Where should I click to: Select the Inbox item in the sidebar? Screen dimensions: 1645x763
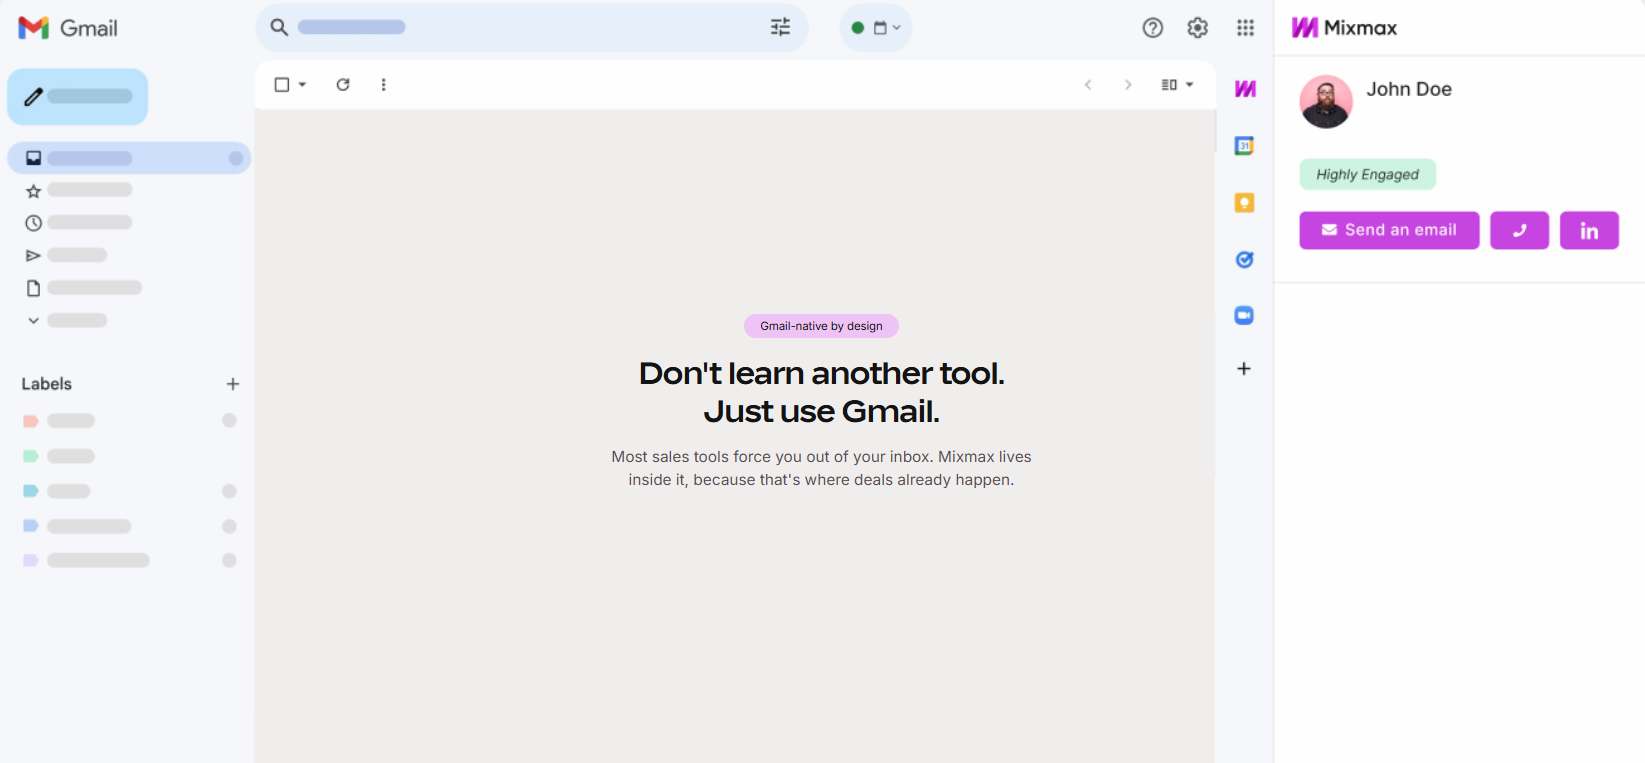coord(129,158)
